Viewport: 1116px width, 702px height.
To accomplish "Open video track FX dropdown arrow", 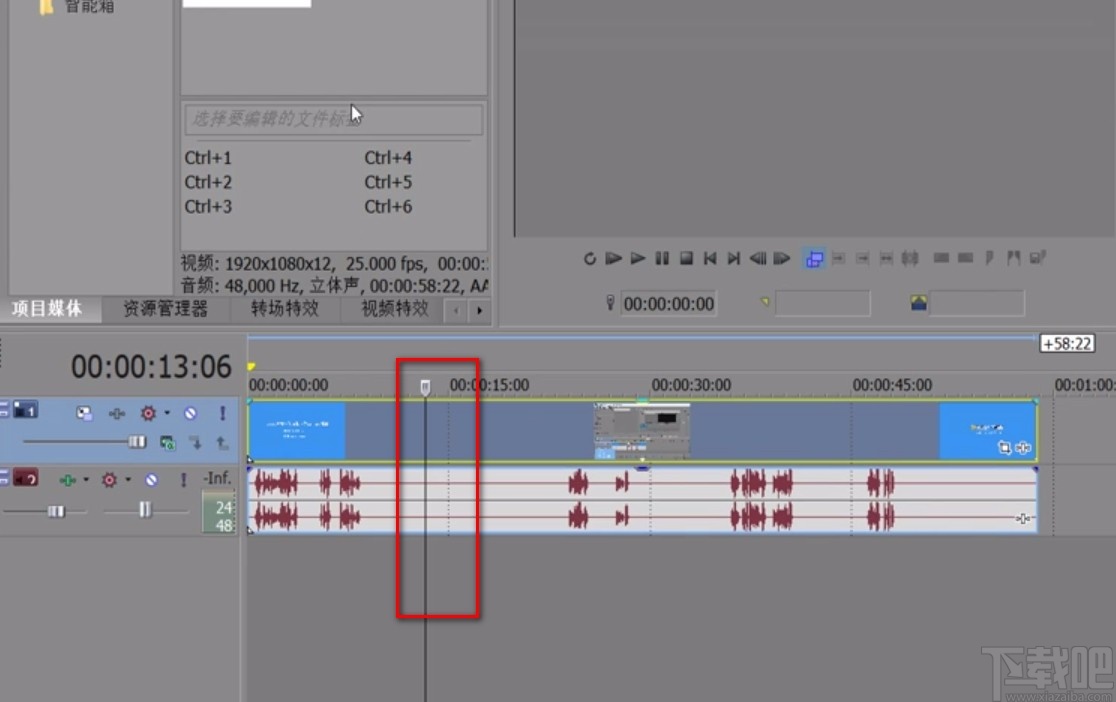I will click(x=167, y=413).
